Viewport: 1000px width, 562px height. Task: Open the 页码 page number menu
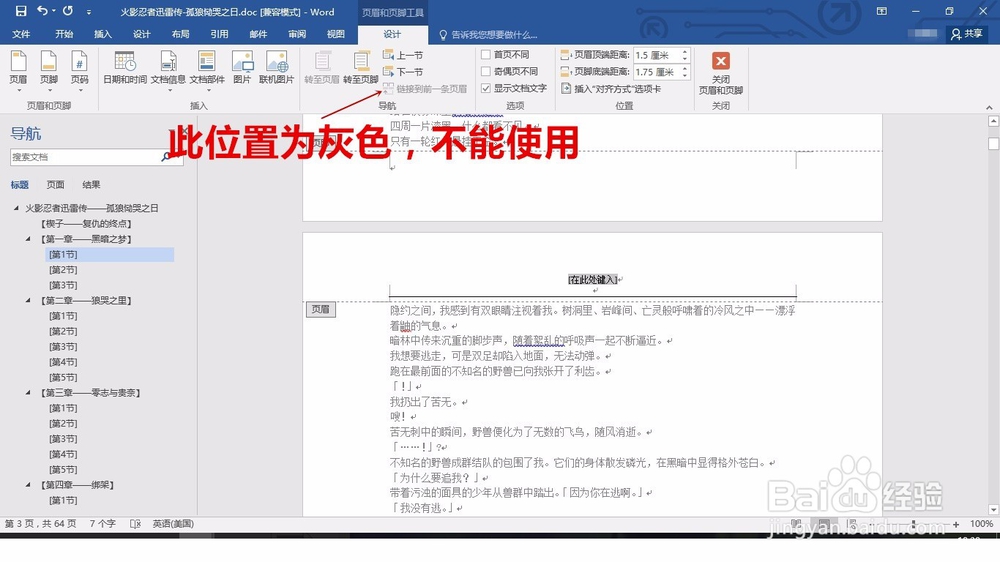80,70
